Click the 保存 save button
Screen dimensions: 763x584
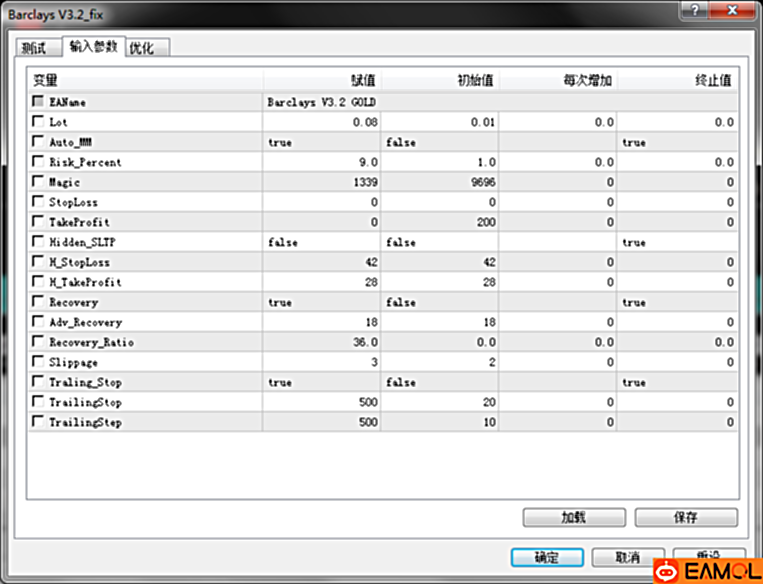[x=686, y=517]
